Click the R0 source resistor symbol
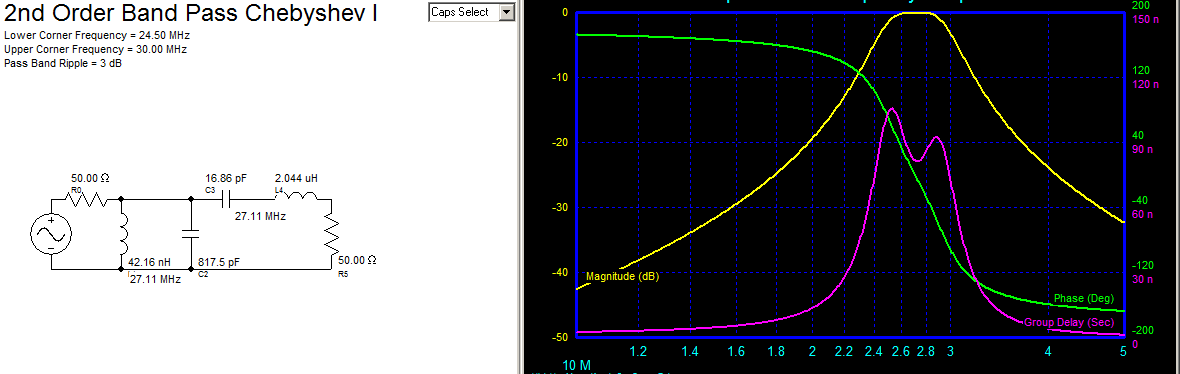This screenshot has width=1180, height=374. 87,199
